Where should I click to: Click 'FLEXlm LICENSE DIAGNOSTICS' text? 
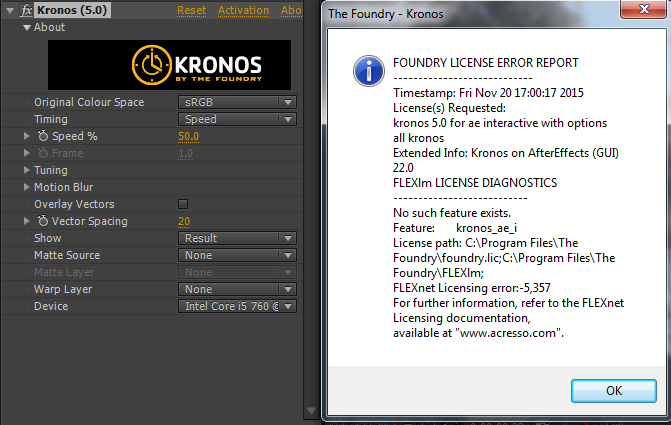(475, 183)
